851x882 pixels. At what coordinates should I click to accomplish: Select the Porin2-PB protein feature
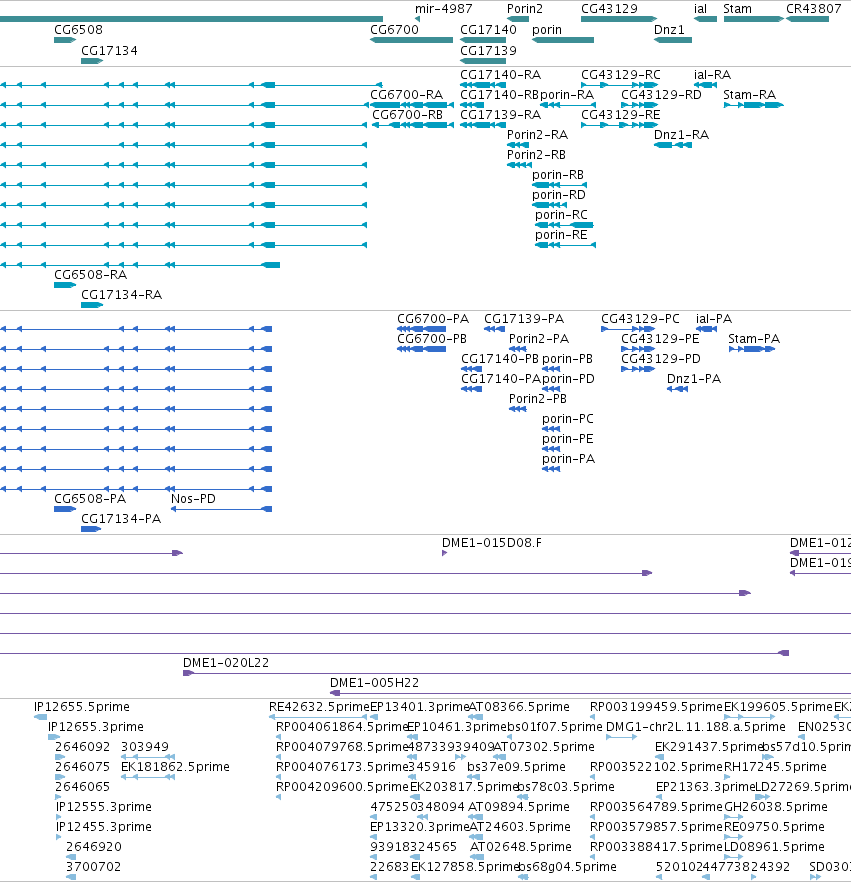(538, 399)
